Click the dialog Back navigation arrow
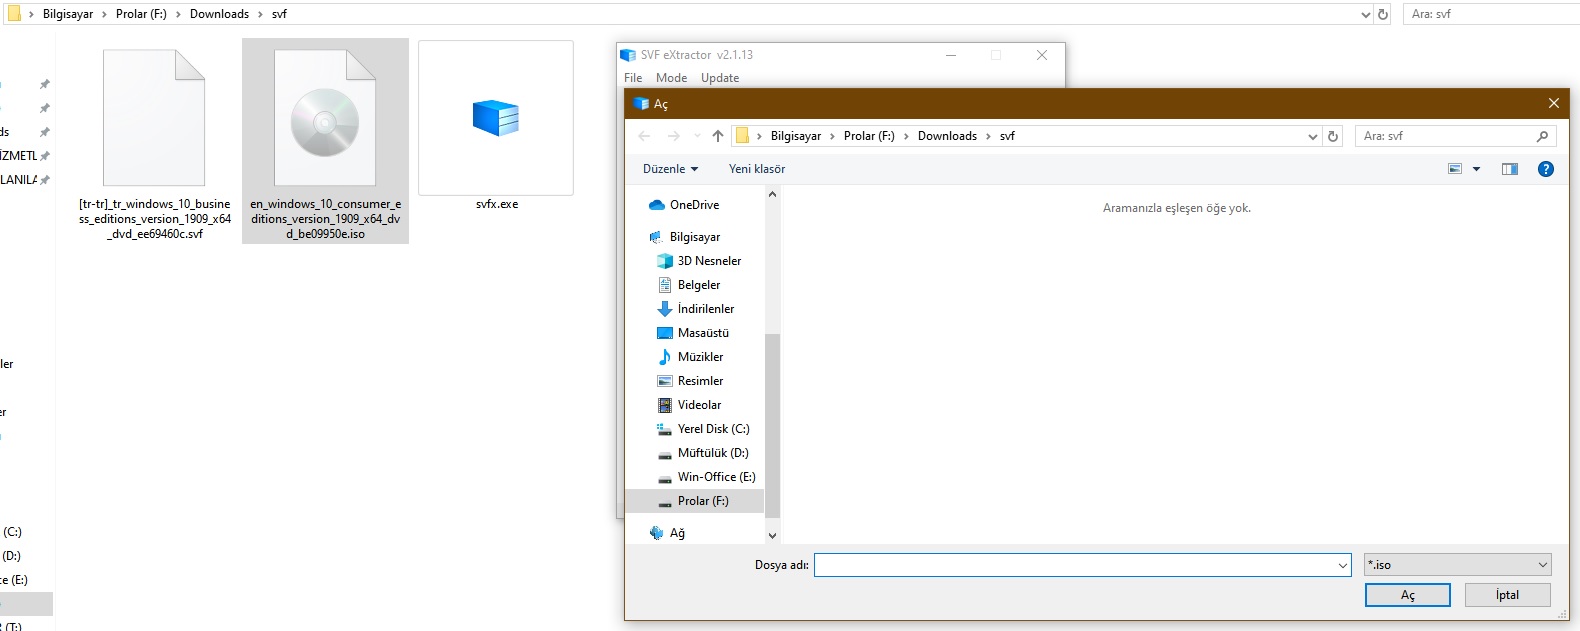The height and width of the screenshot is (631, 1580). click(x=644, y=136)
